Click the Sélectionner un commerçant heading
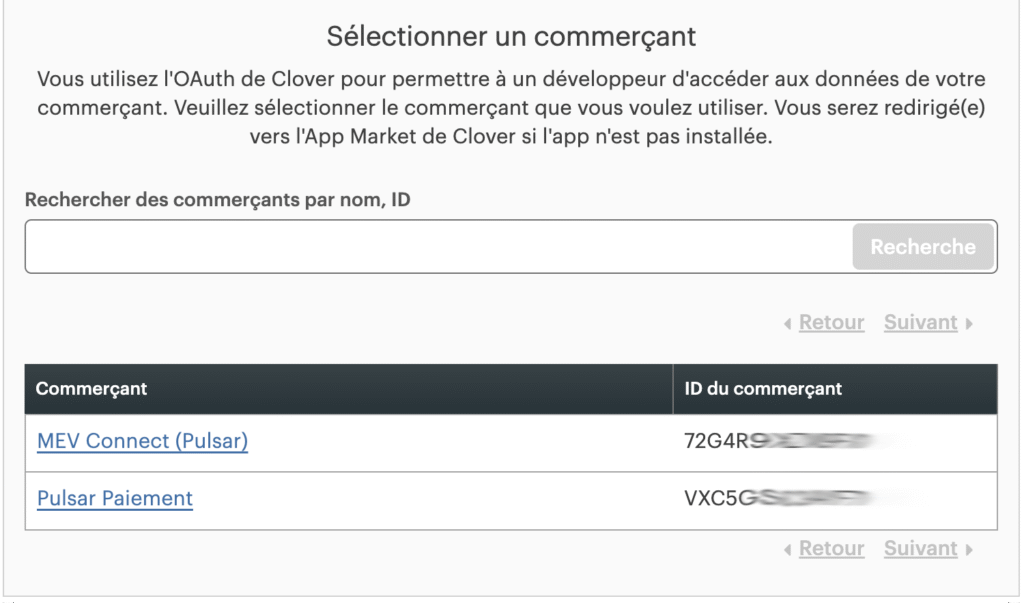This screenshot has width=1024, height=603. [511, 38]
